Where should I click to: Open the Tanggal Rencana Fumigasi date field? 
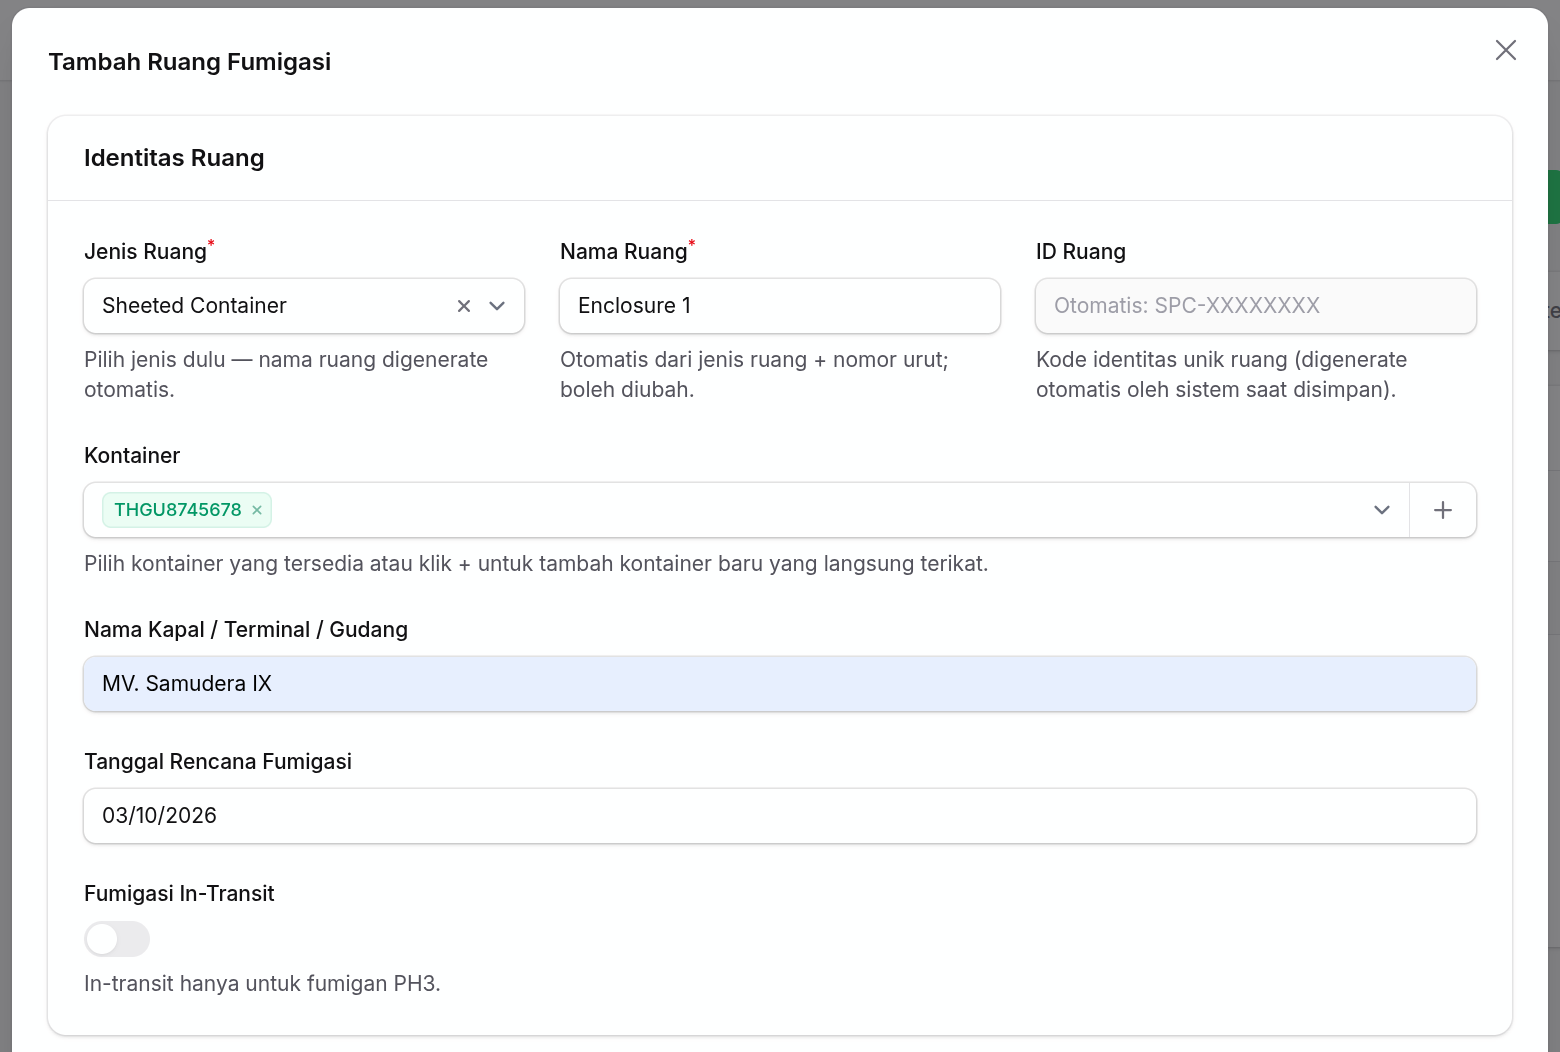click(x=780, y=816)
